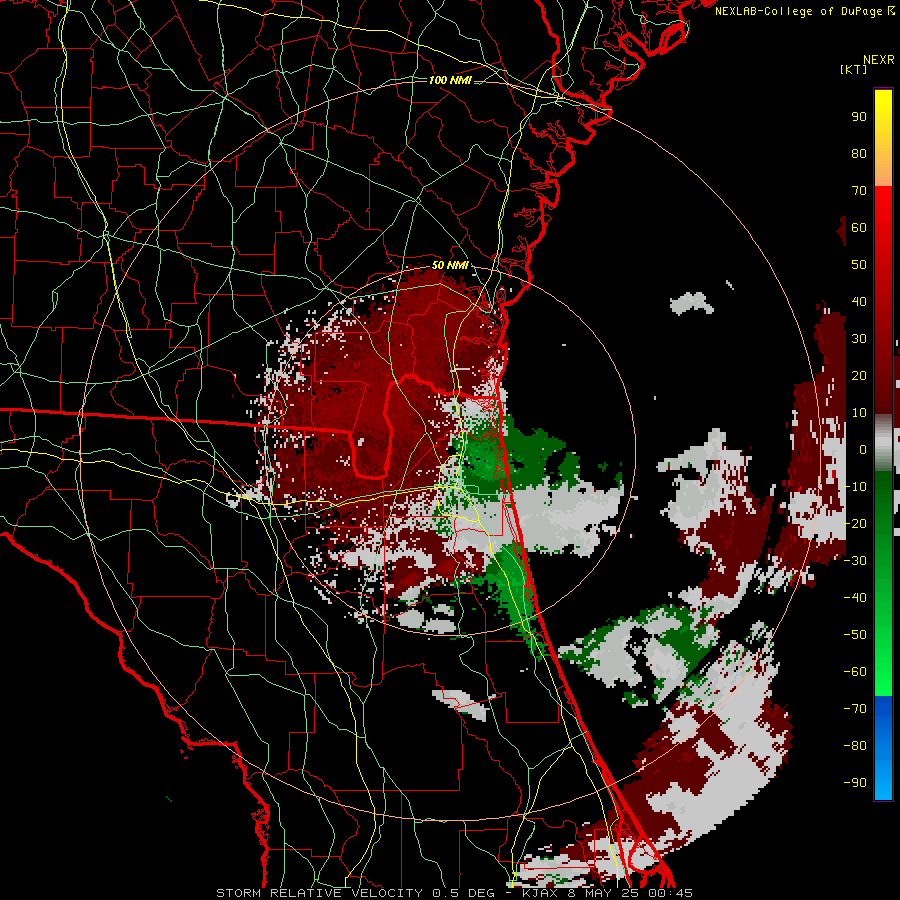Click the -80 value on the velocity scale
The image size is (900, 900).
[x=855, y=746]
